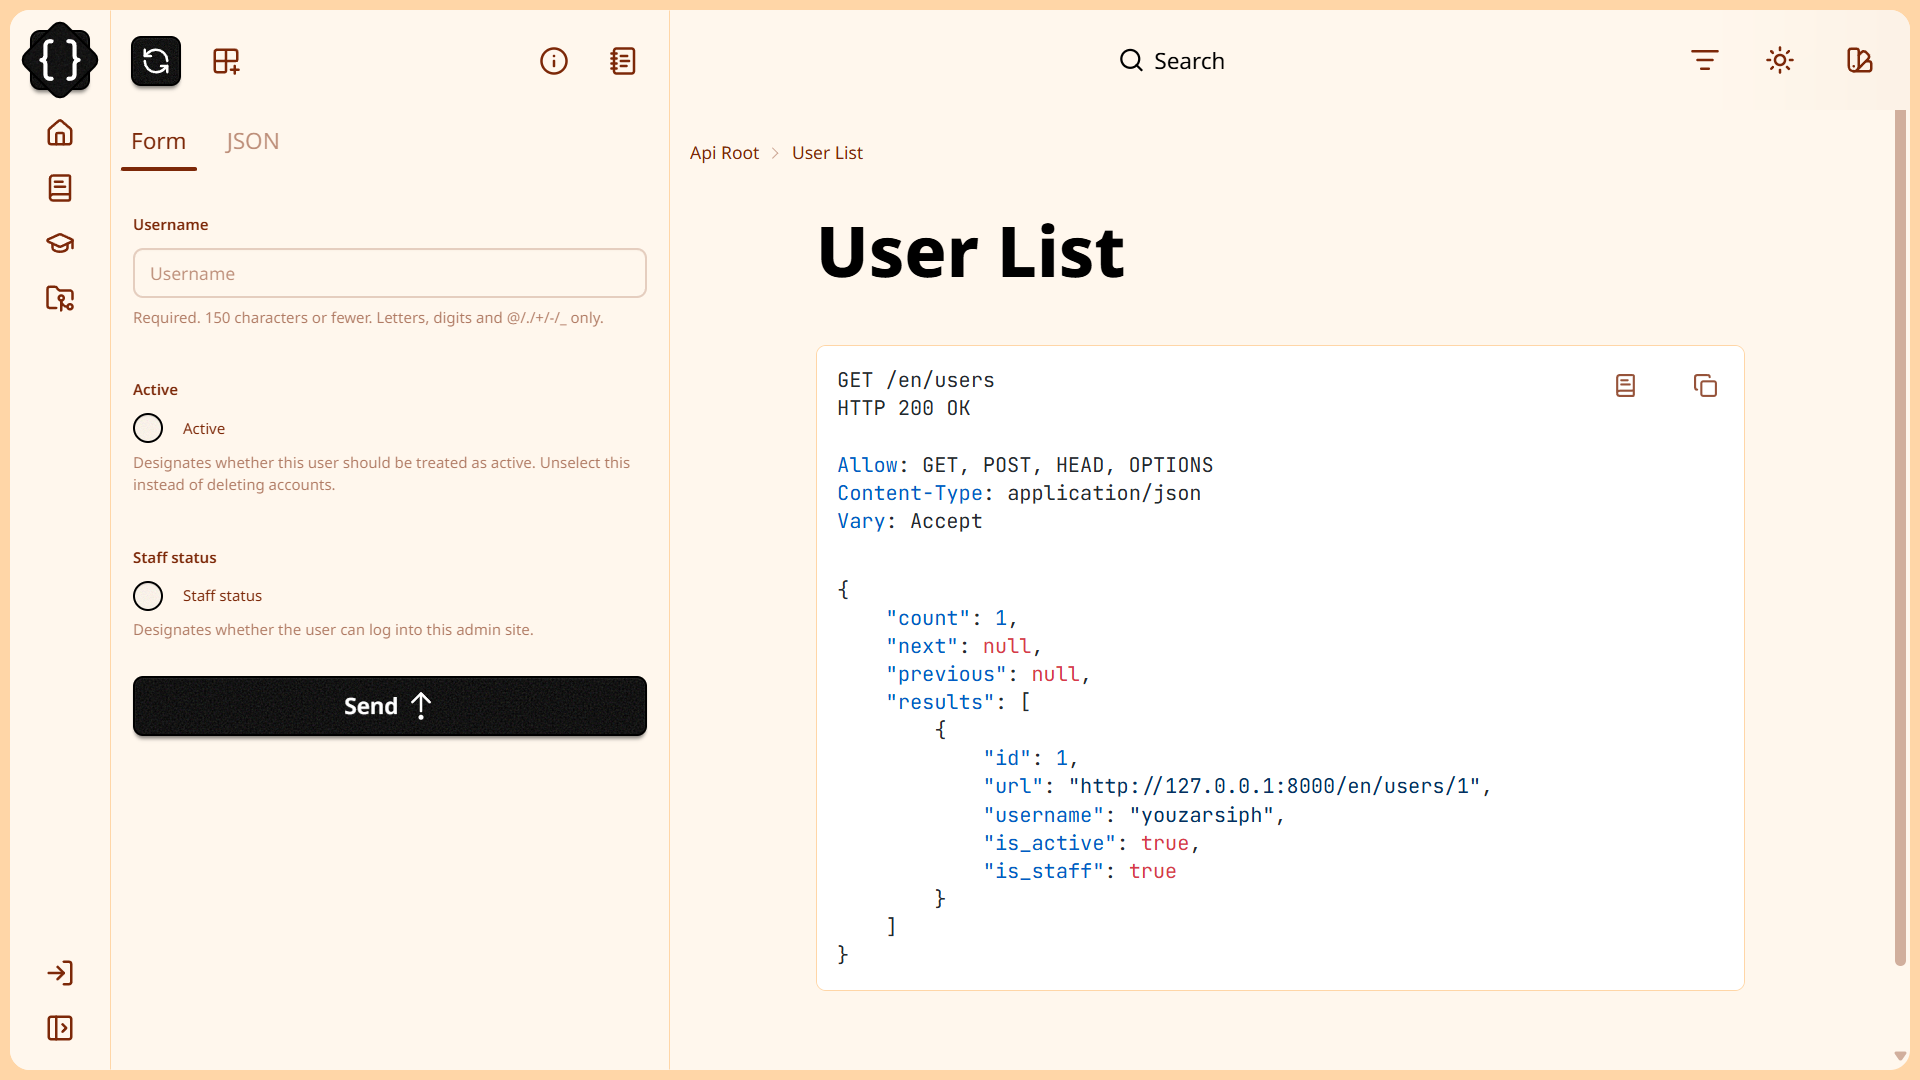Viewport: 1920px width, 1080px height.
Task: Click the grid-plus icon next to refresh
Action: pos(225,61)
